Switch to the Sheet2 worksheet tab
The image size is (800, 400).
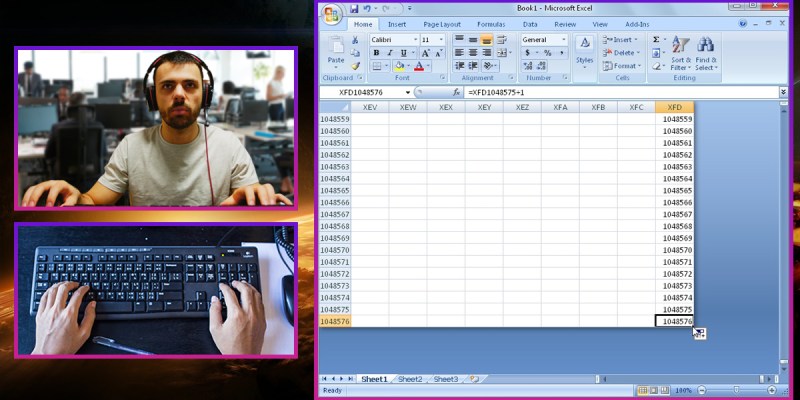410,379
